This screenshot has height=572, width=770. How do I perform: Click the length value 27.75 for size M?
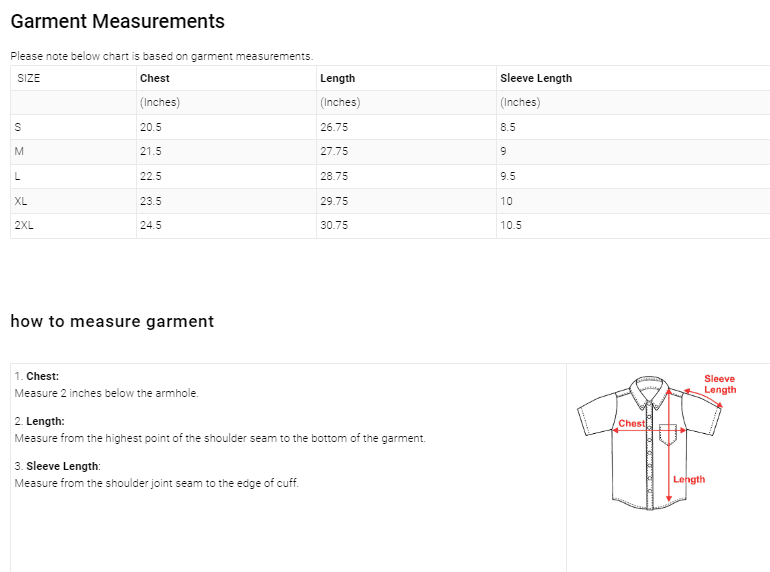334,152
